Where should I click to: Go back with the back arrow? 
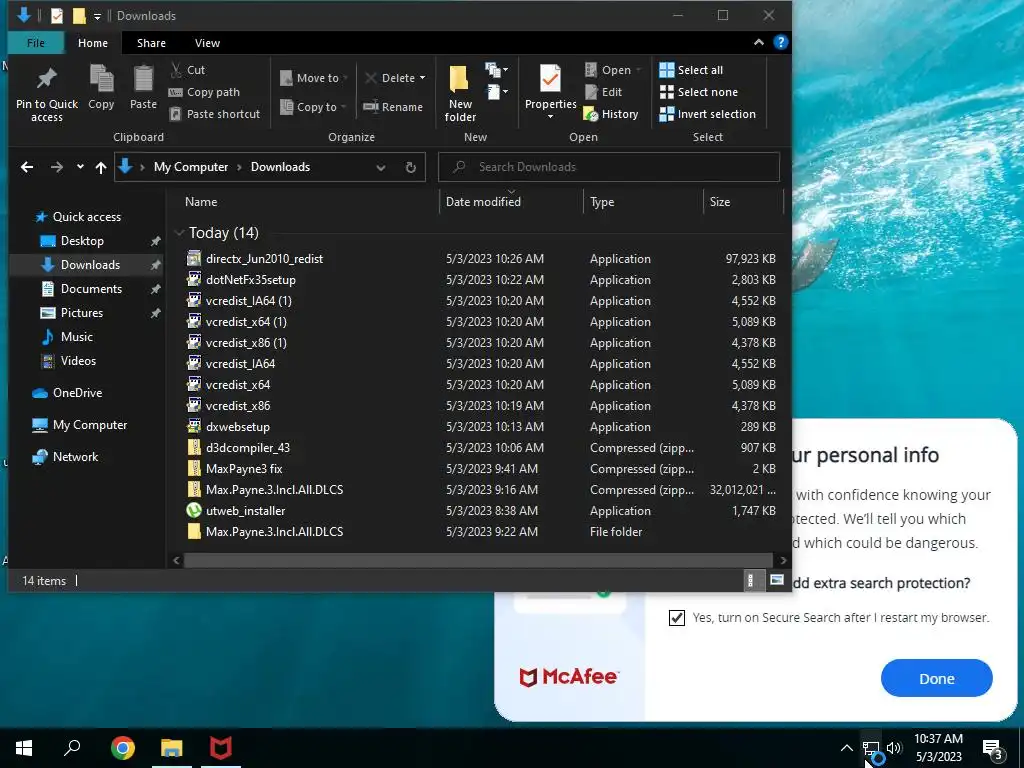coord(27,167)
